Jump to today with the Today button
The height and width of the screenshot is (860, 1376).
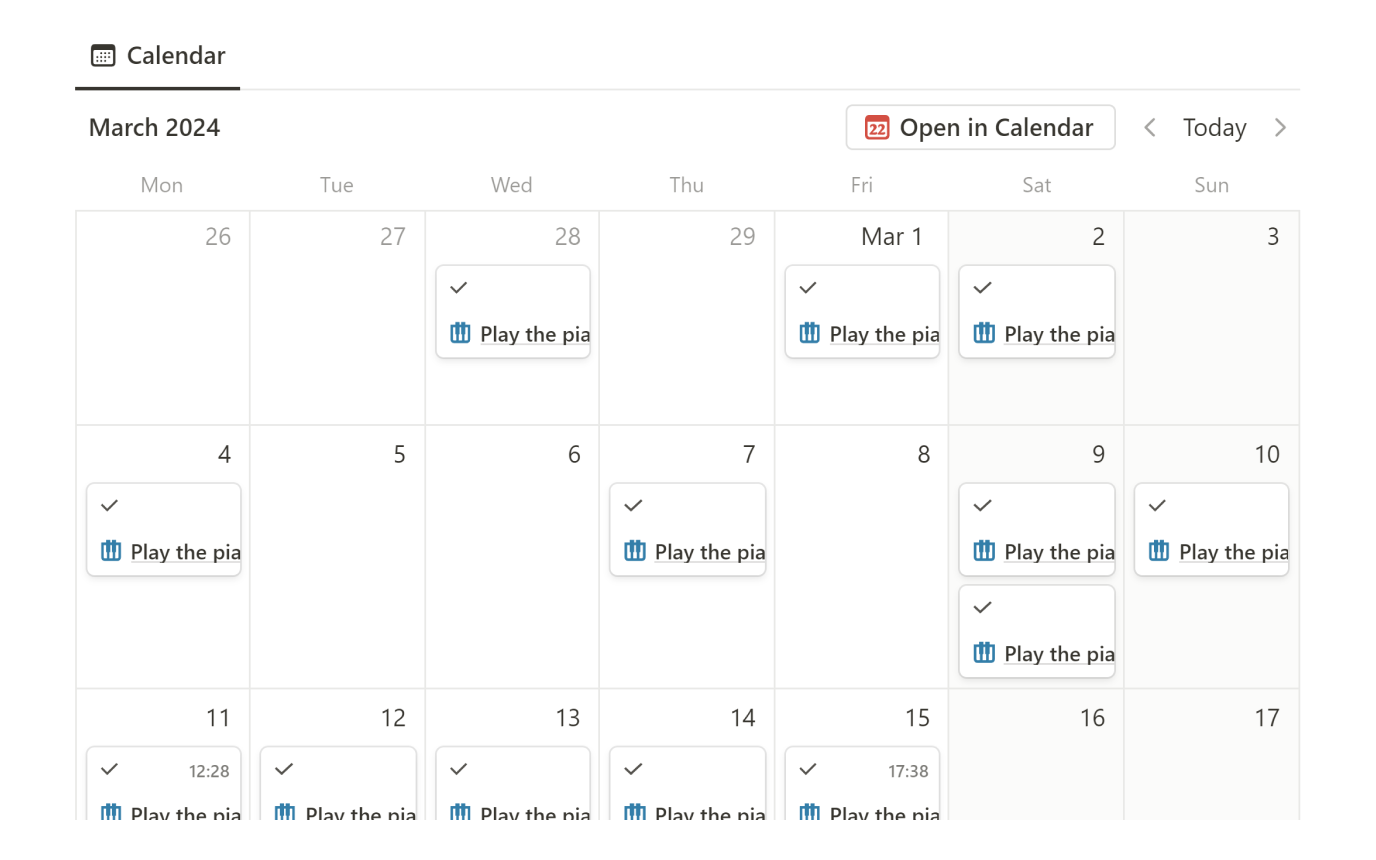coord(1214,127)
